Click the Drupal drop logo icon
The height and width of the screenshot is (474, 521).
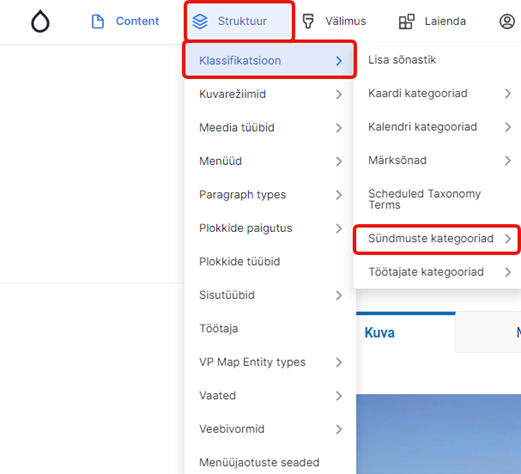point(40,21)
